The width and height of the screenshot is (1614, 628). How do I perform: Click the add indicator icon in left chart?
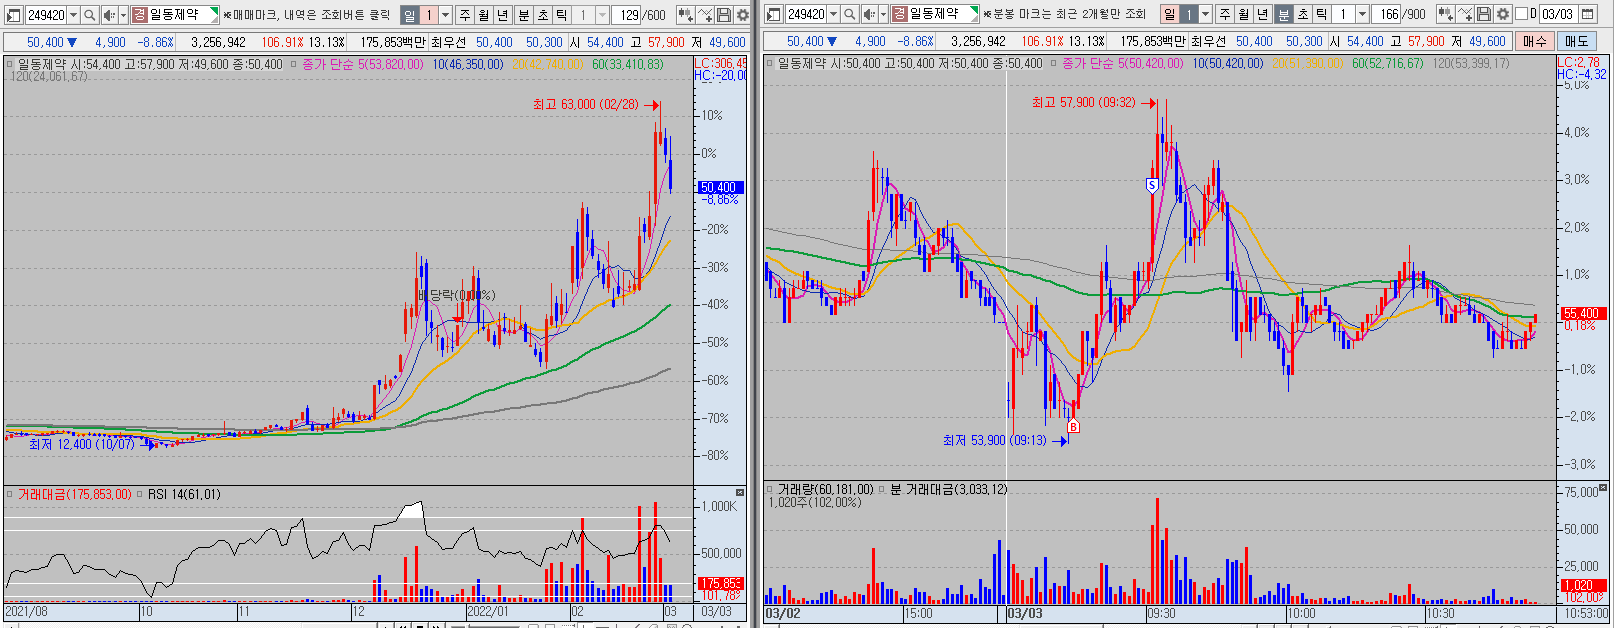pyautogui.click(x=685, y=15)
